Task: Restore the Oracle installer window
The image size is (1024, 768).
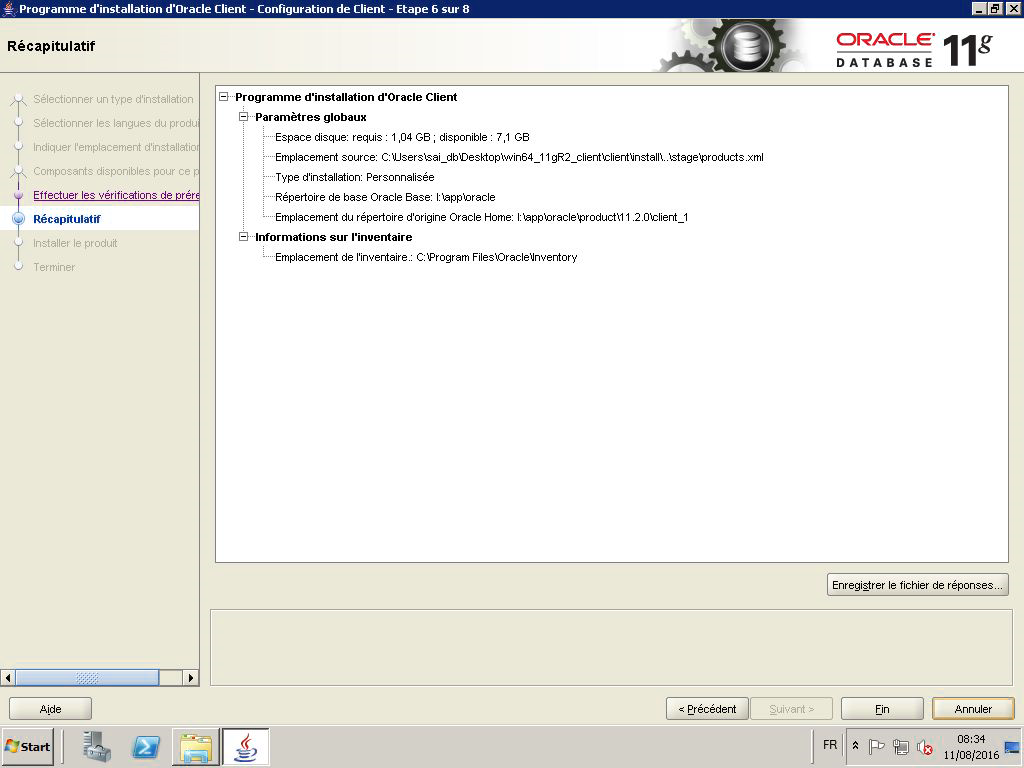Action: pyautogui.click(x=995, y=8)
